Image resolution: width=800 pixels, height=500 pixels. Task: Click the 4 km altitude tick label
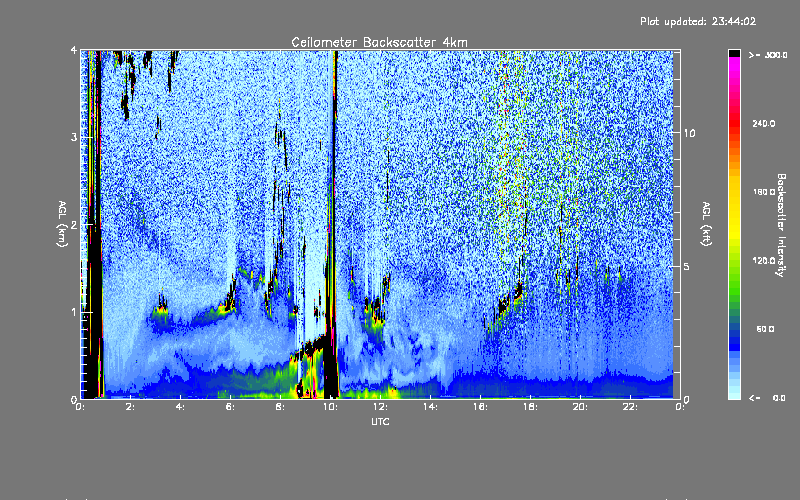74,51
